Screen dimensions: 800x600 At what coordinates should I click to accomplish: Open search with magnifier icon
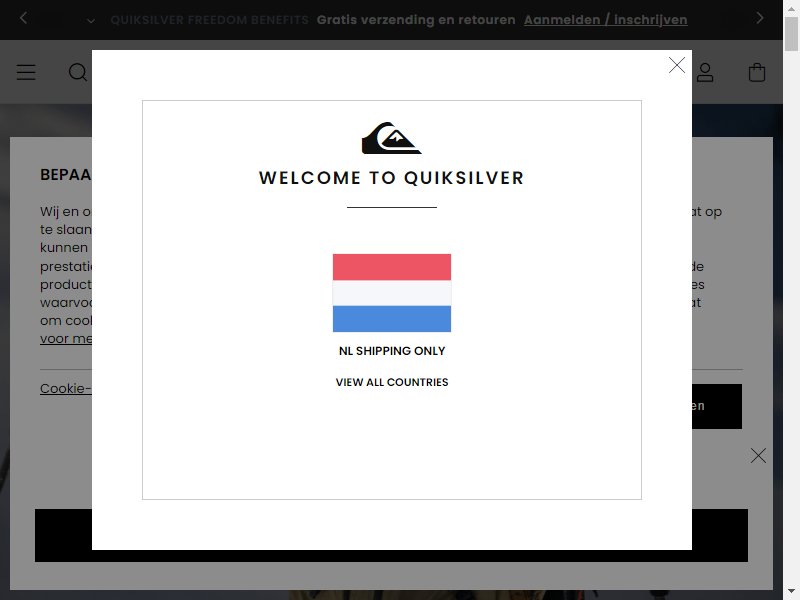[x=78, y=72]
